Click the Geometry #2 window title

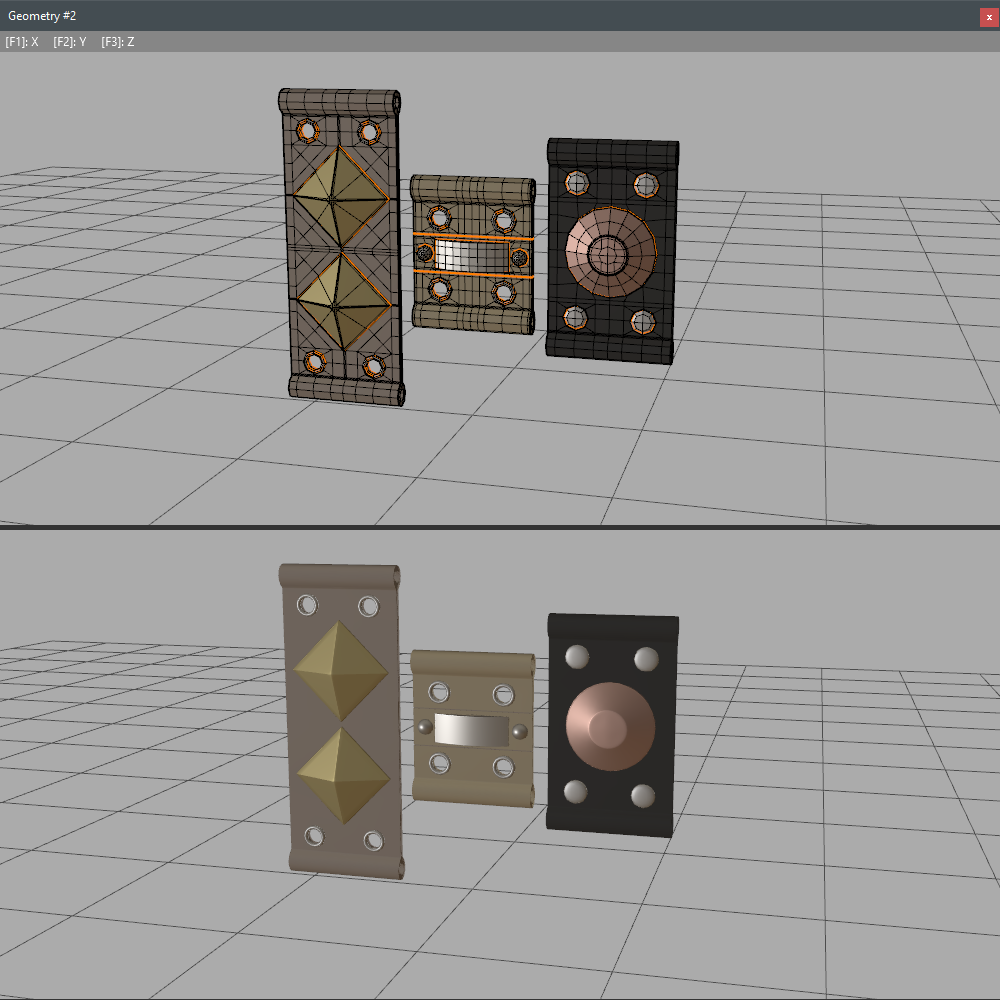click(42, 15)
